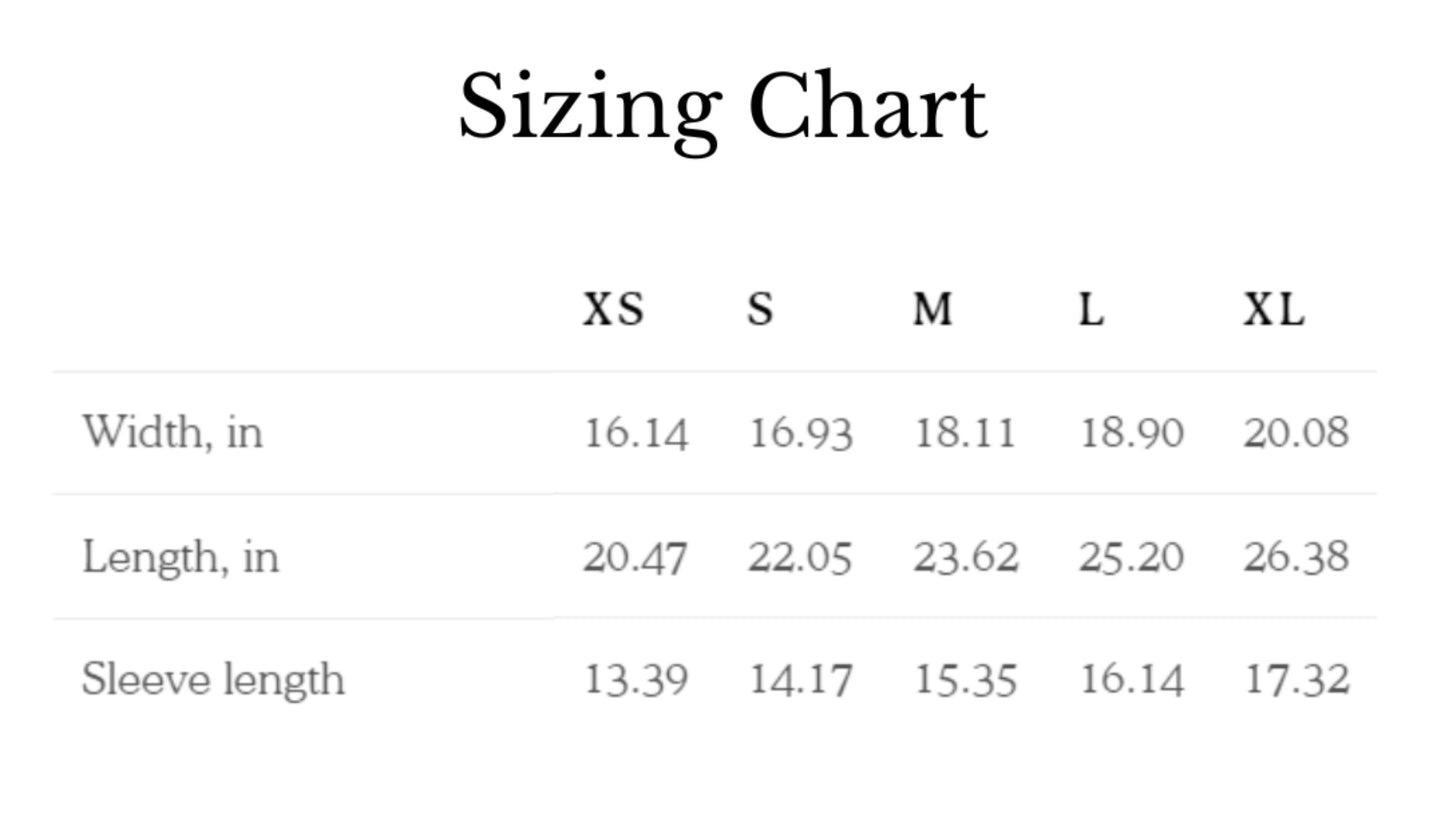This screenshot has height=836, width=1445.
Task: Select XL width value 20.08
Action: coord(1296,433)
